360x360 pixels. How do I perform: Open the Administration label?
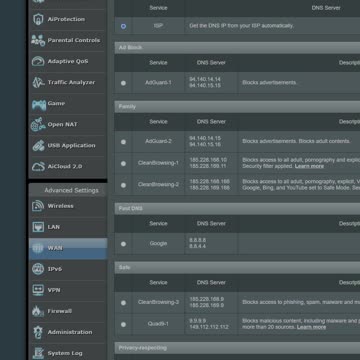(x=70, y=332)
